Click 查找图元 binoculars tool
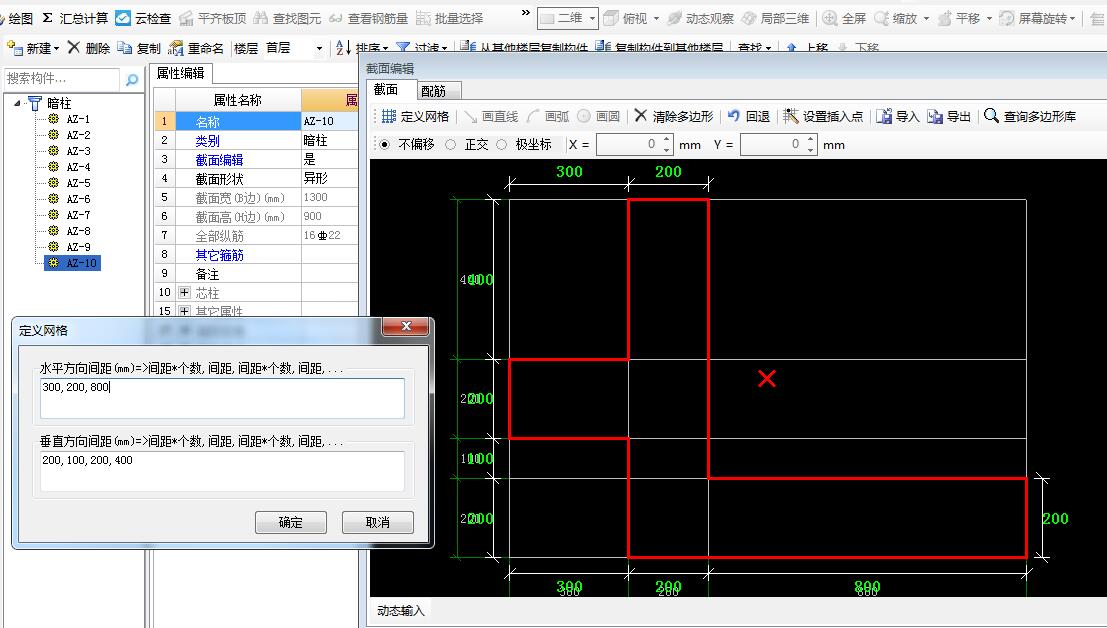 (287, 18)
